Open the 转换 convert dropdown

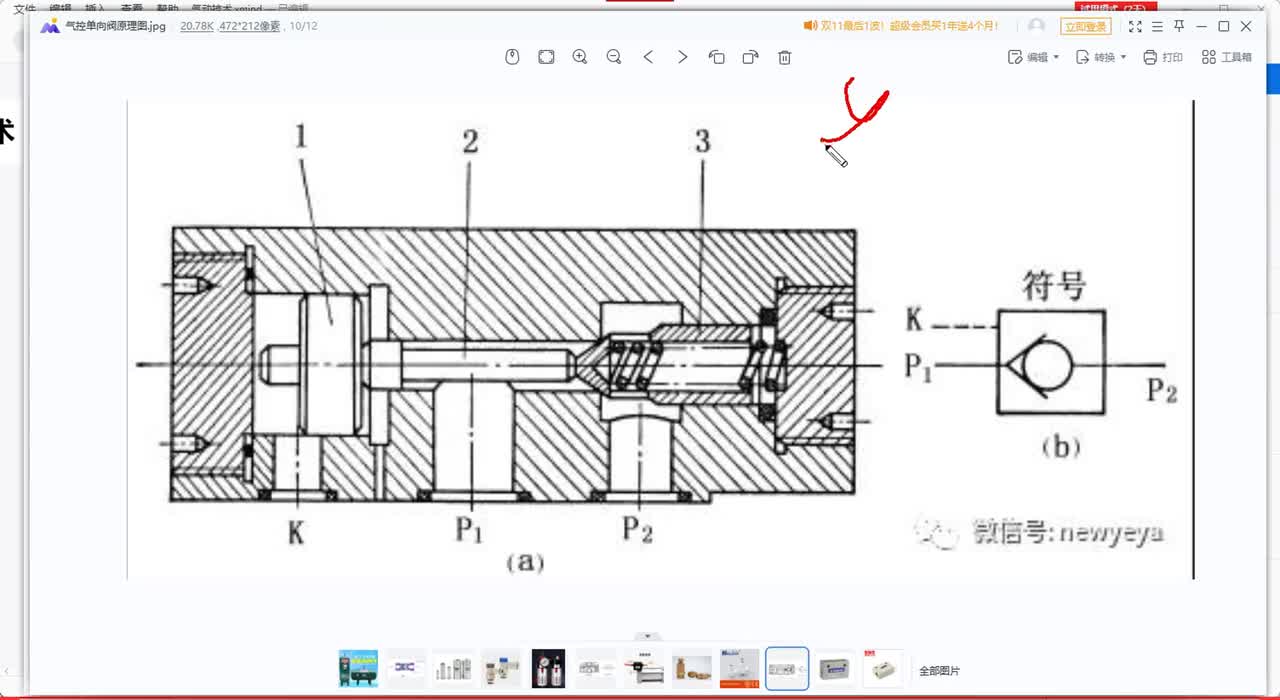coord(1101,57)
